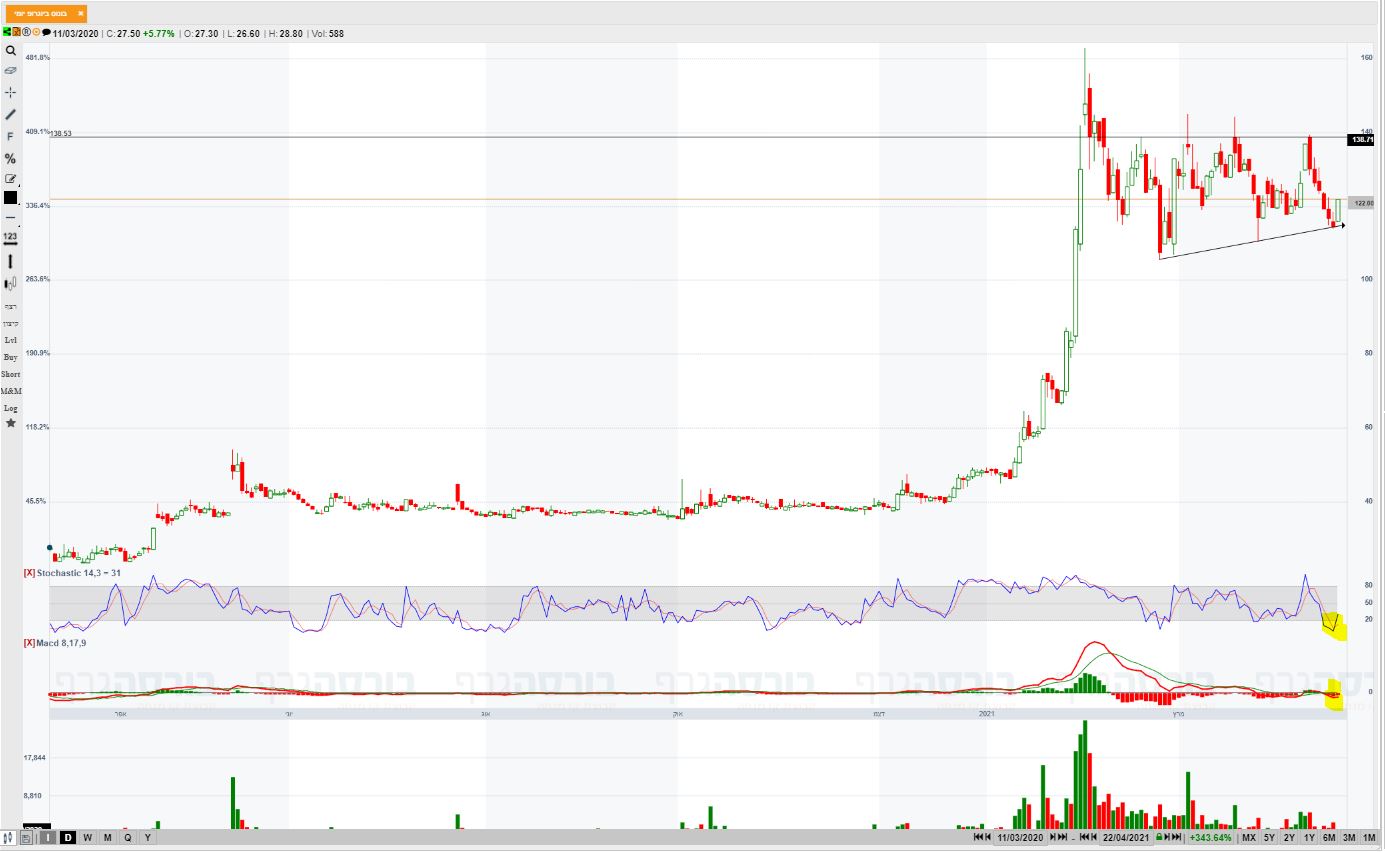Click the star favorites icon
1385x852 pixels.
click(x=11, y=423)
